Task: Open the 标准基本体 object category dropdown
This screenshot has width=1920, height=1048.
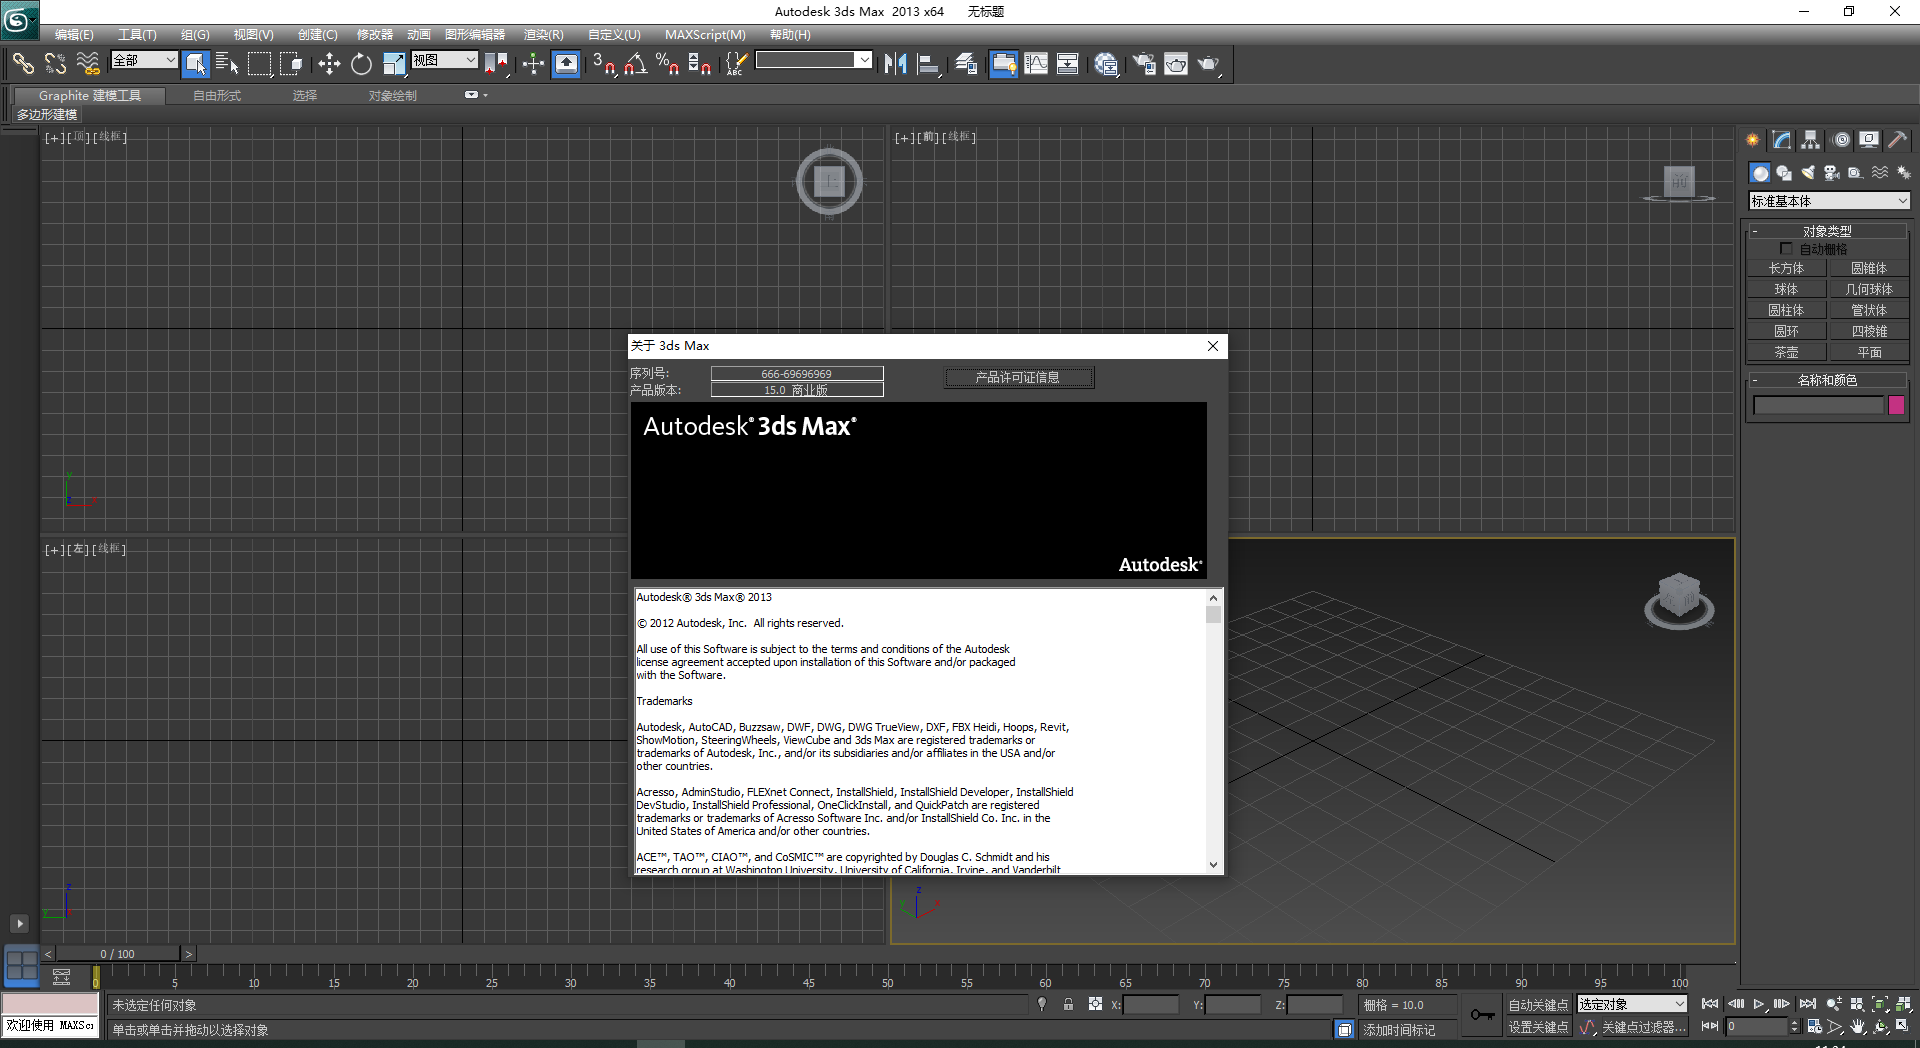Action: point(1829,201)
